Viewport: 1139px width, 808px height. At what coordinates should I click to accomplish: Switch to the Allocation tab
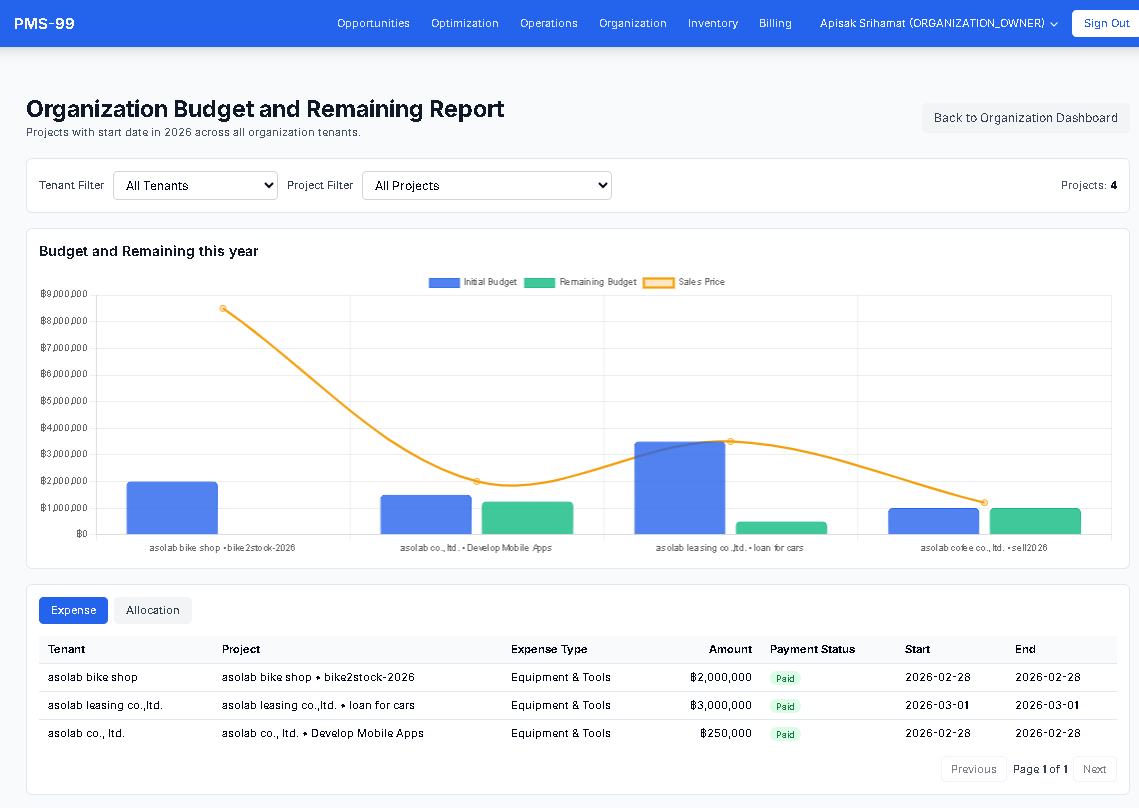coord(152,610)
